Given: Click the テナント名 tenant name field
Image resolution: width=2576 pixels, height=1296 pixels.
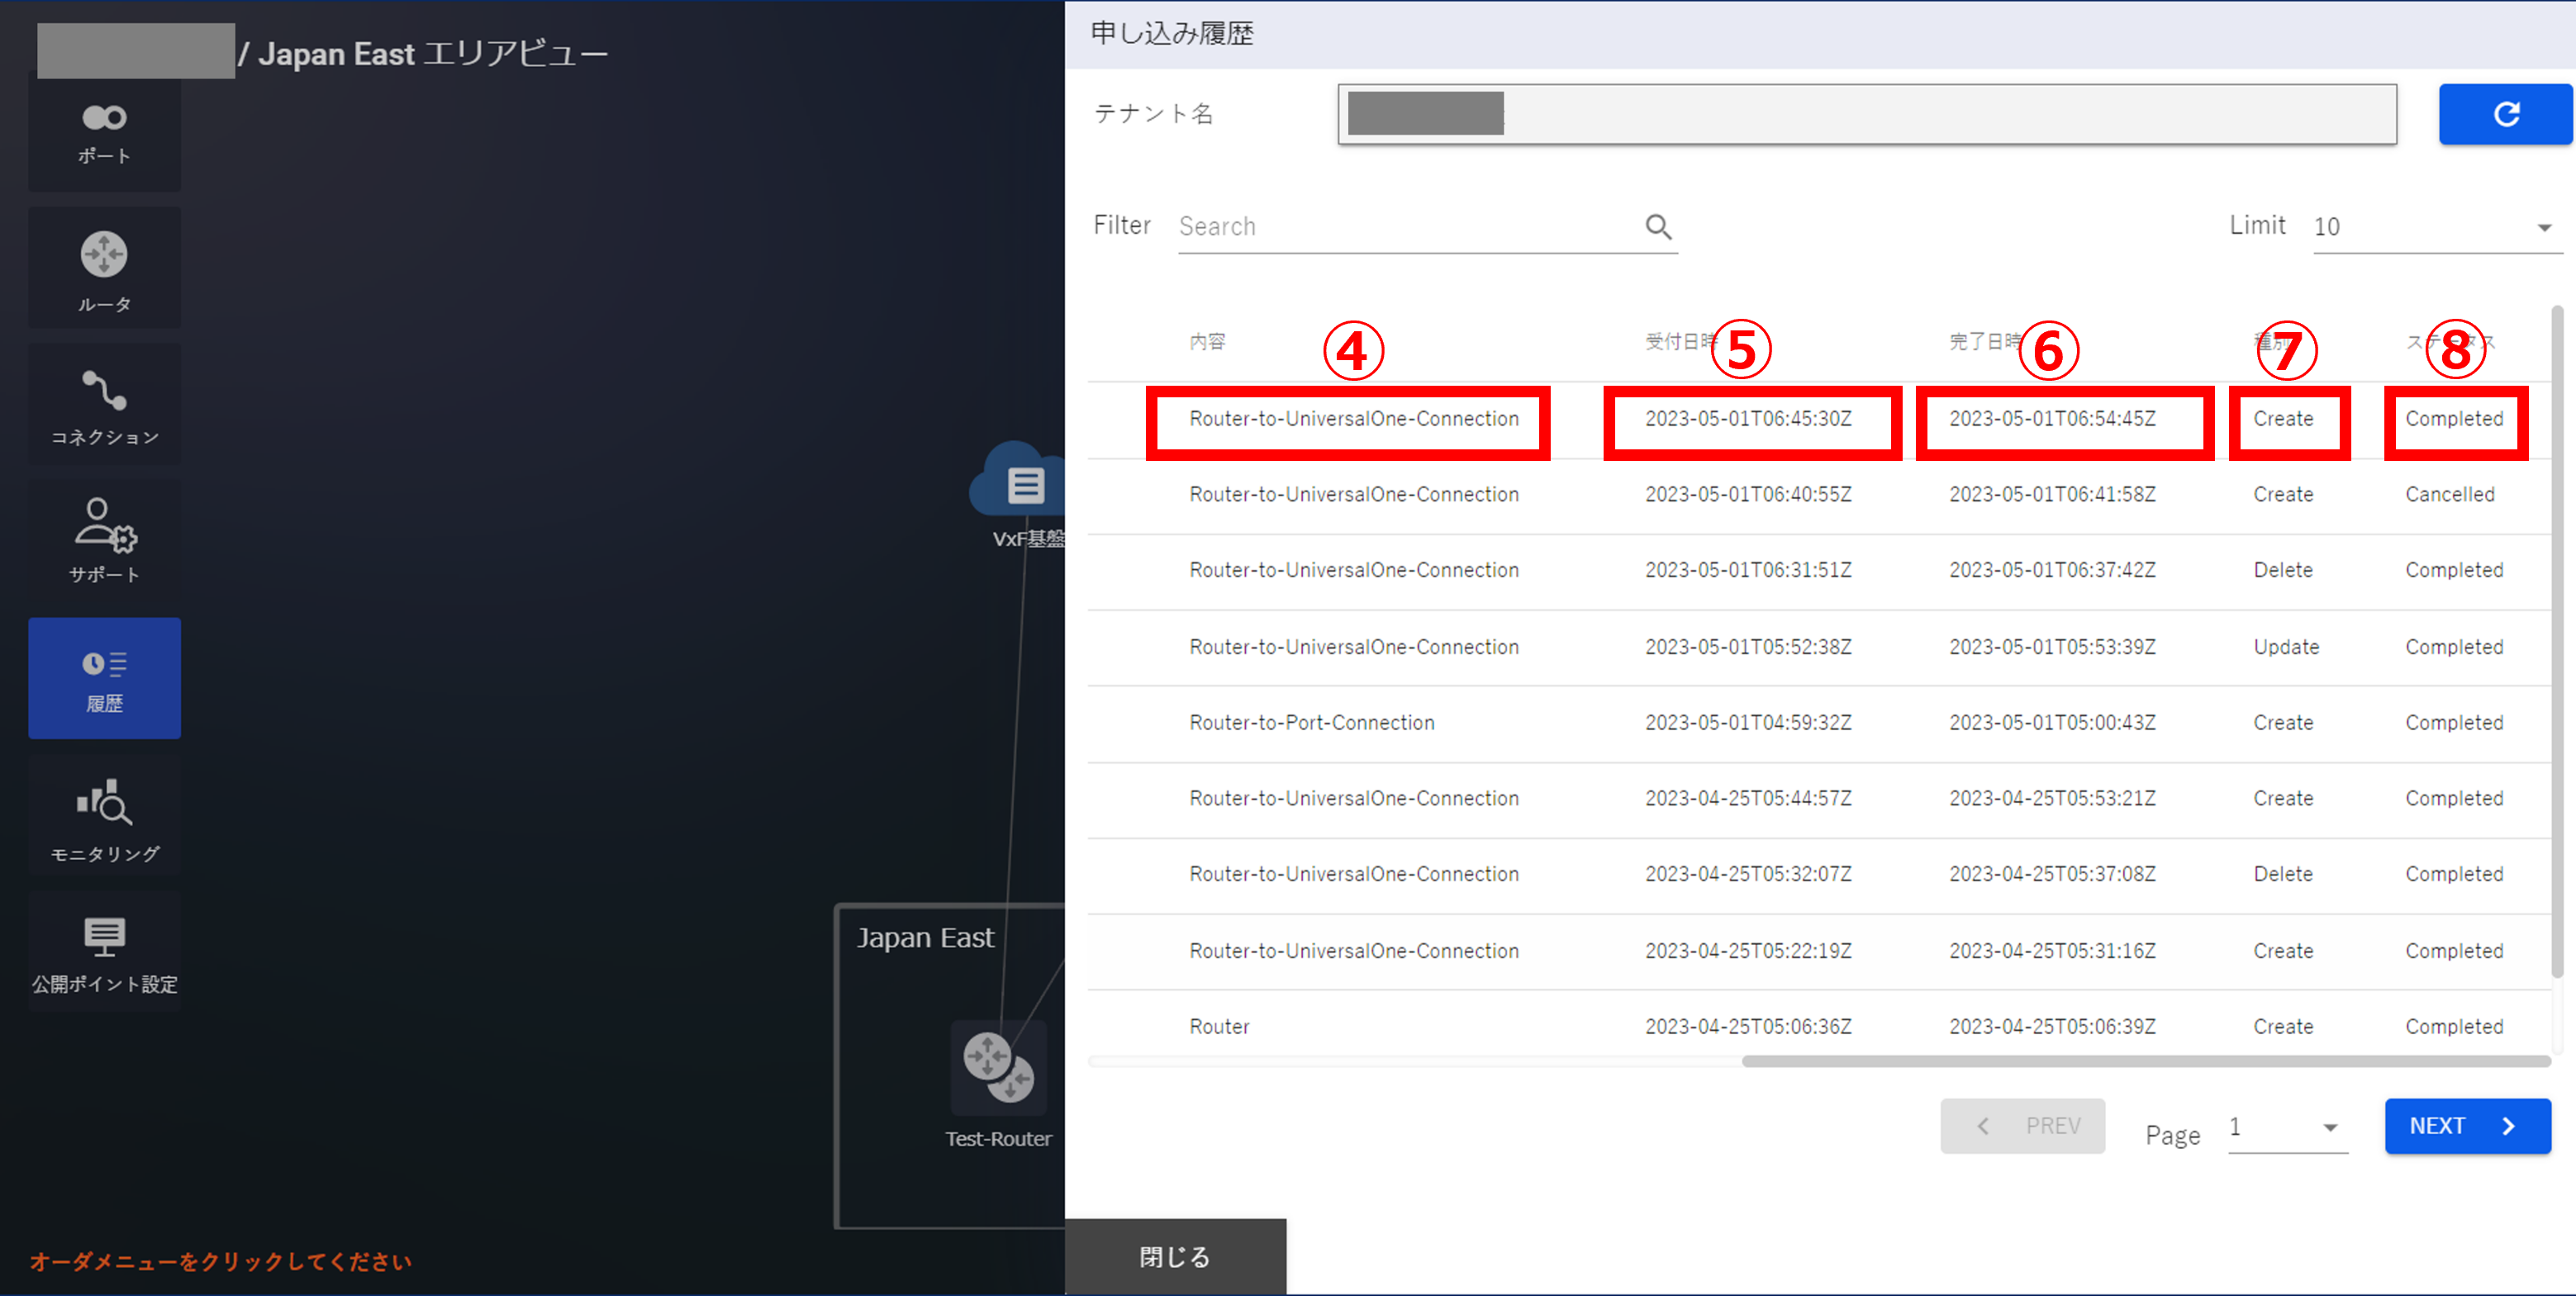Looking at the screenshot, I should pyautogui.click(x=1866, y=114).
